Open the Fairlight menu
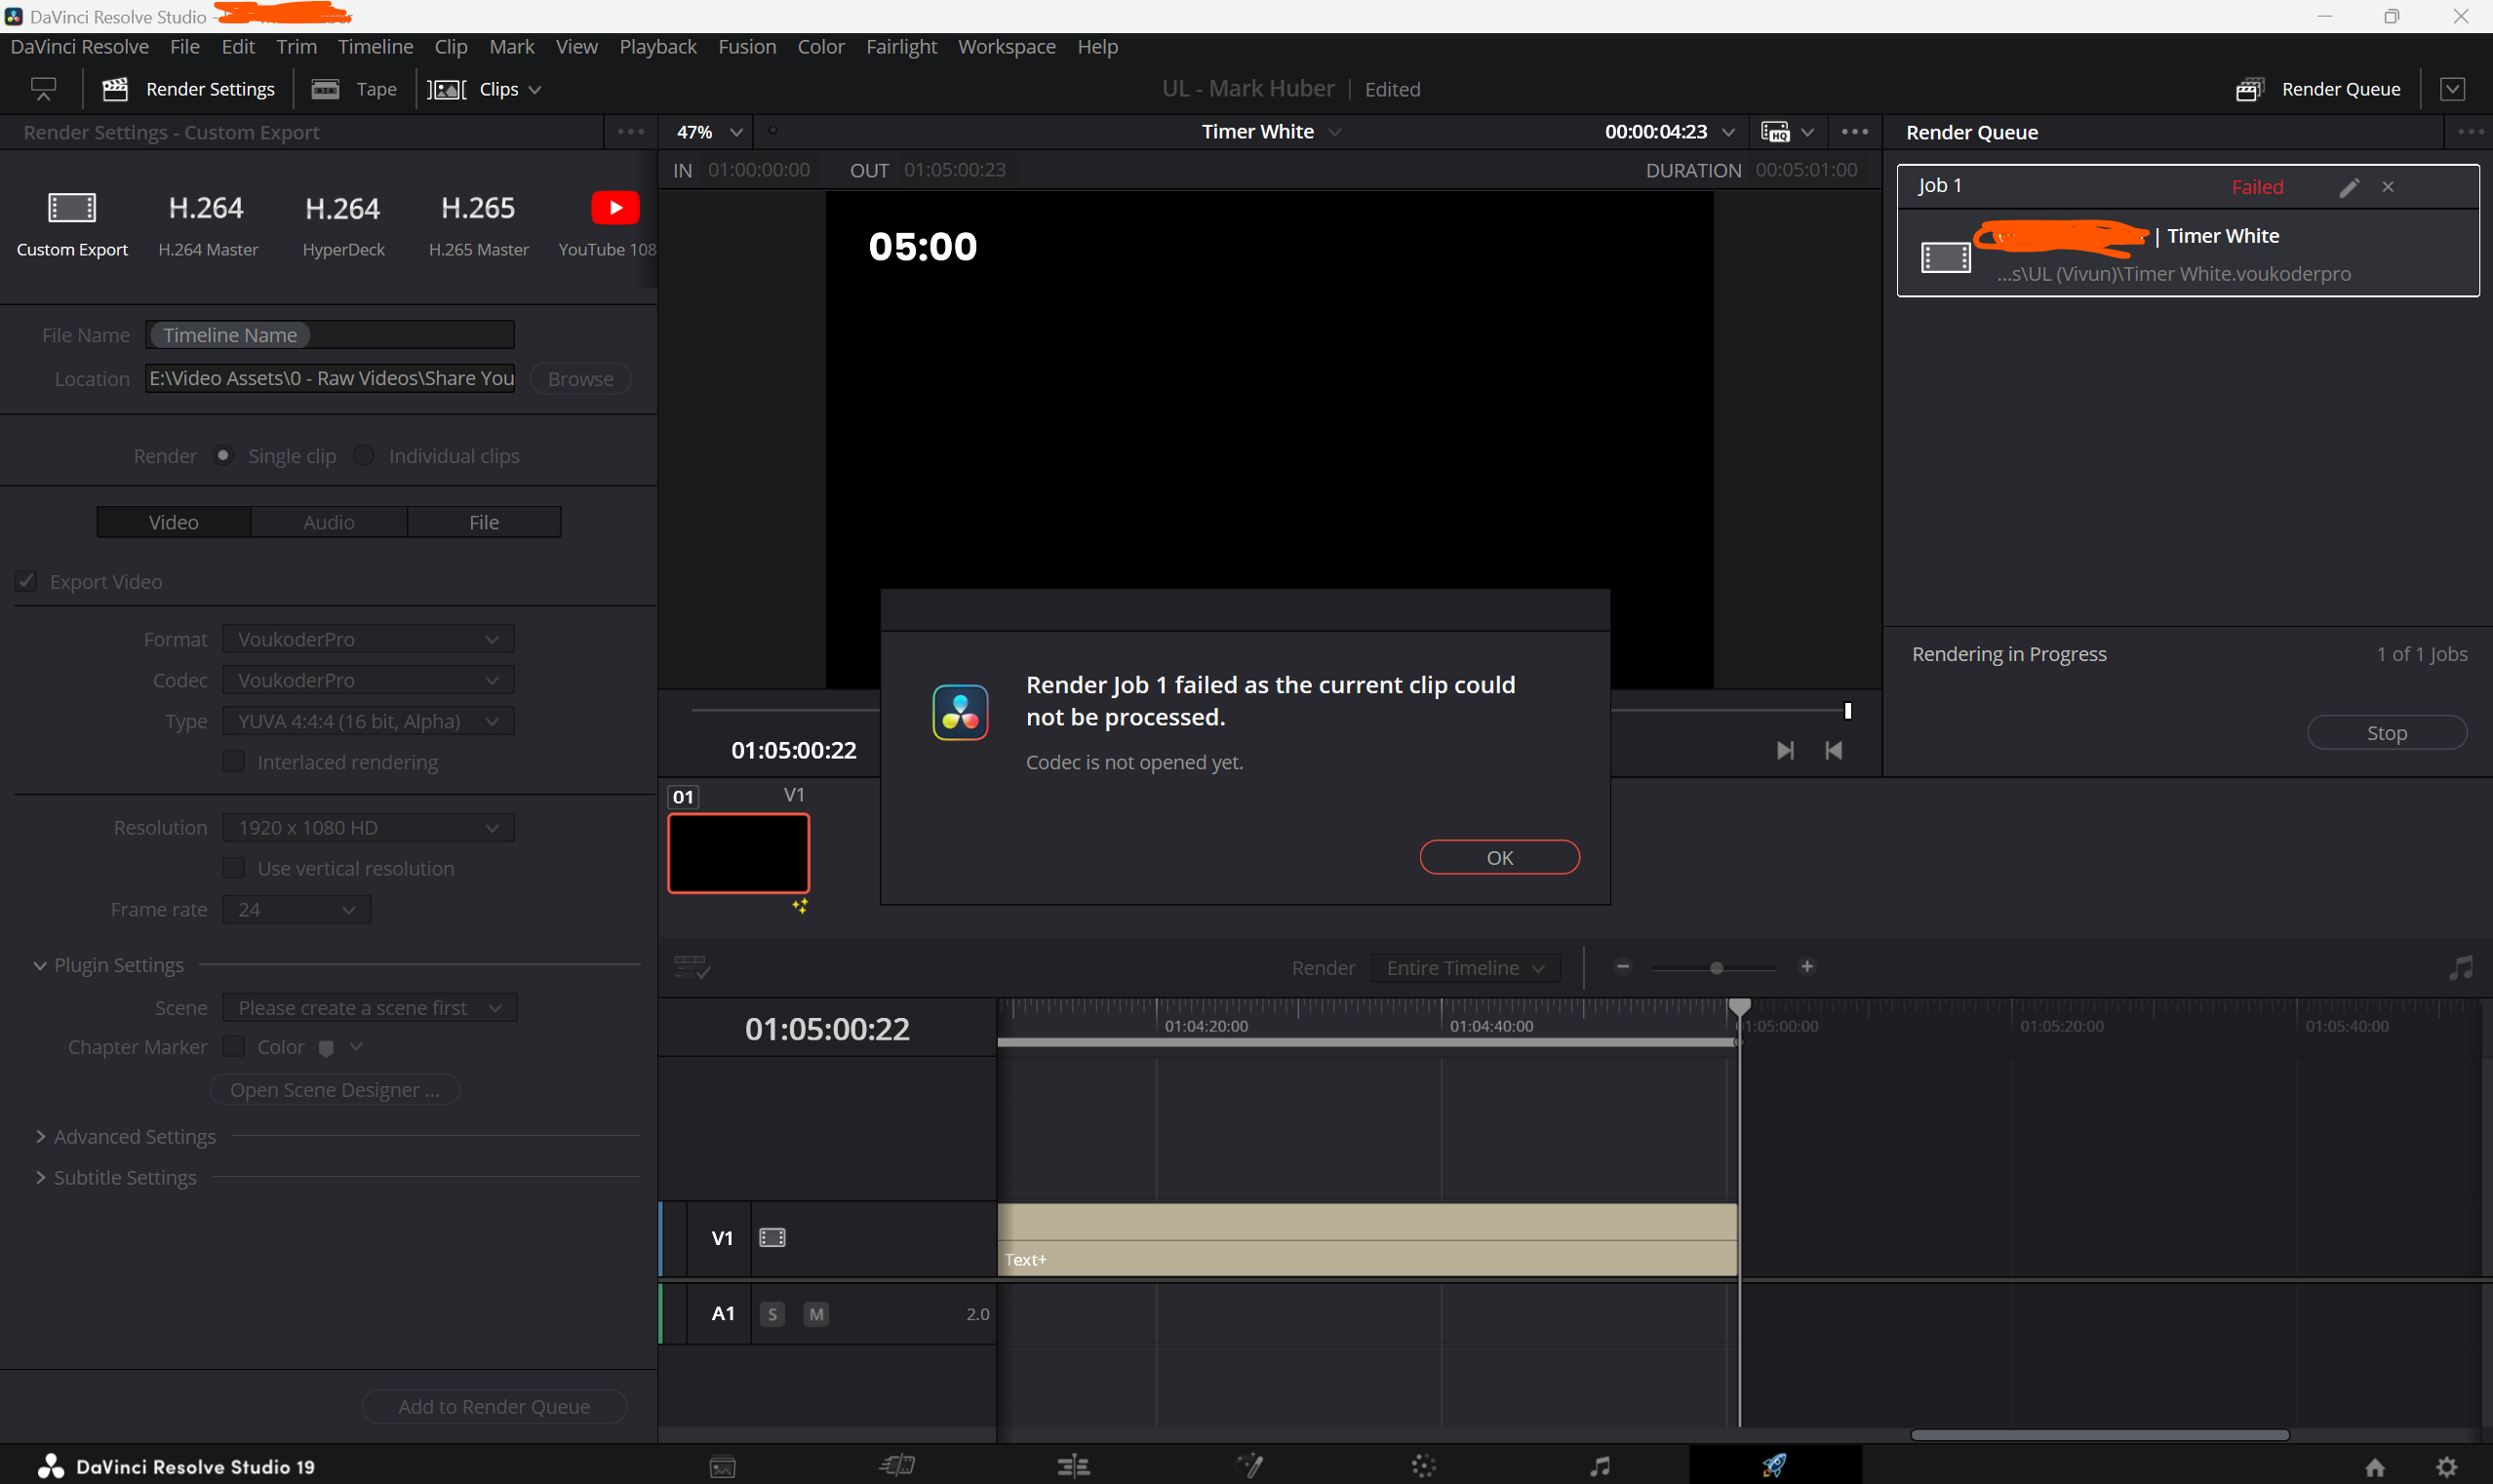The image size is (2493, 1484). pos(900,47)
